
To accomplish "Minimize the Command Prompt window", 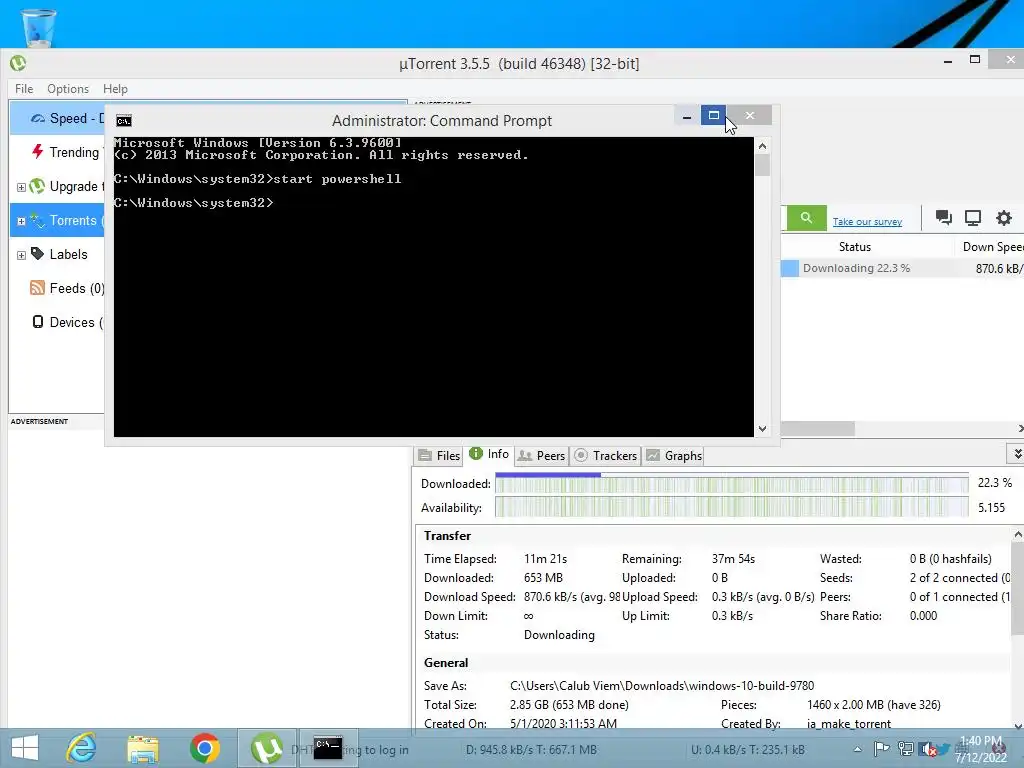I will point(686,116).
